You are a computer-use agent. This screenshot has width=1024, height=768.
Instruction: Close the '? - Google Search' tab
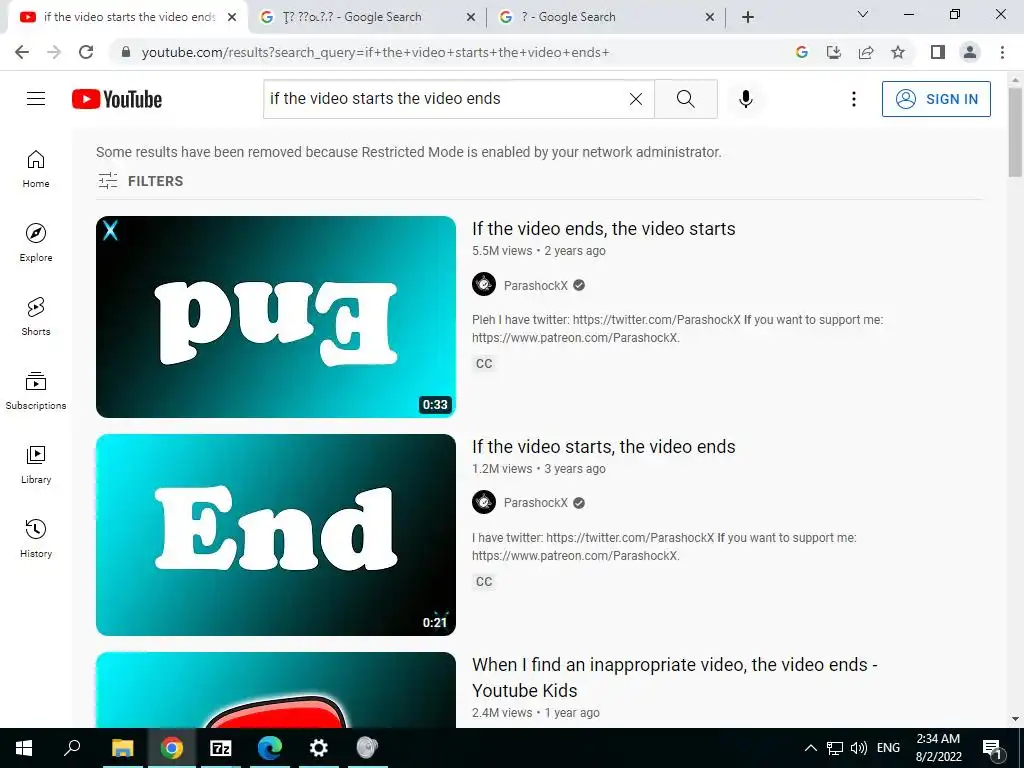pos(710,17)
